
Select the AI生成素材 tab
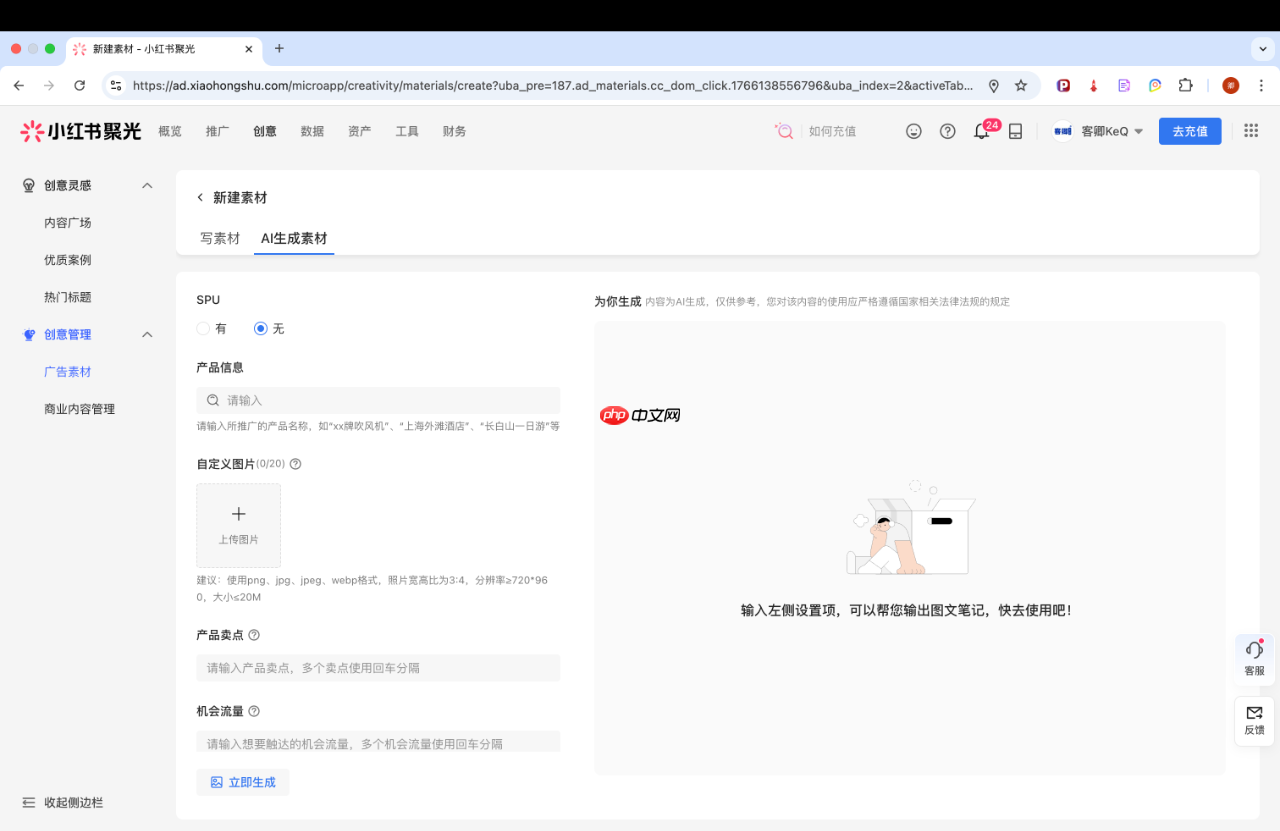[x=294, y=239]
